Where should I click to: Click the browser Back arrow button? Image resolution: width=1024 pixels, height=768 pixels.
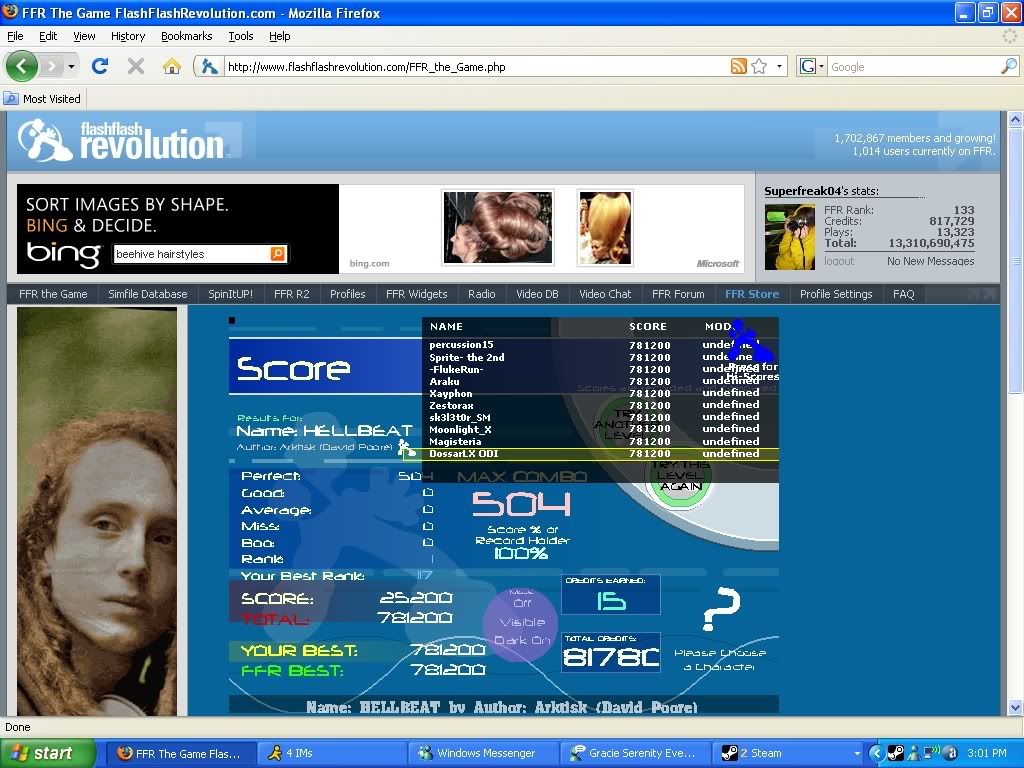tap(22, 66)
